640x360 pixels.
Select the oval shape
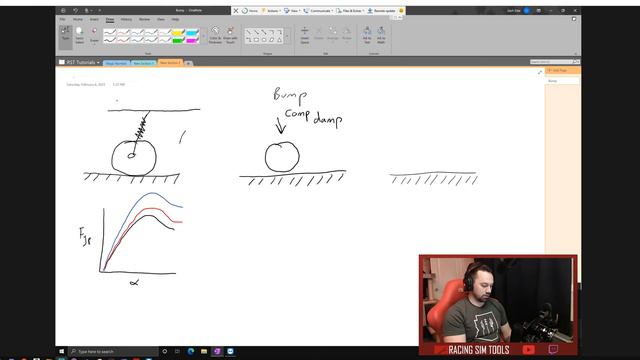click(x=264, y=40)
